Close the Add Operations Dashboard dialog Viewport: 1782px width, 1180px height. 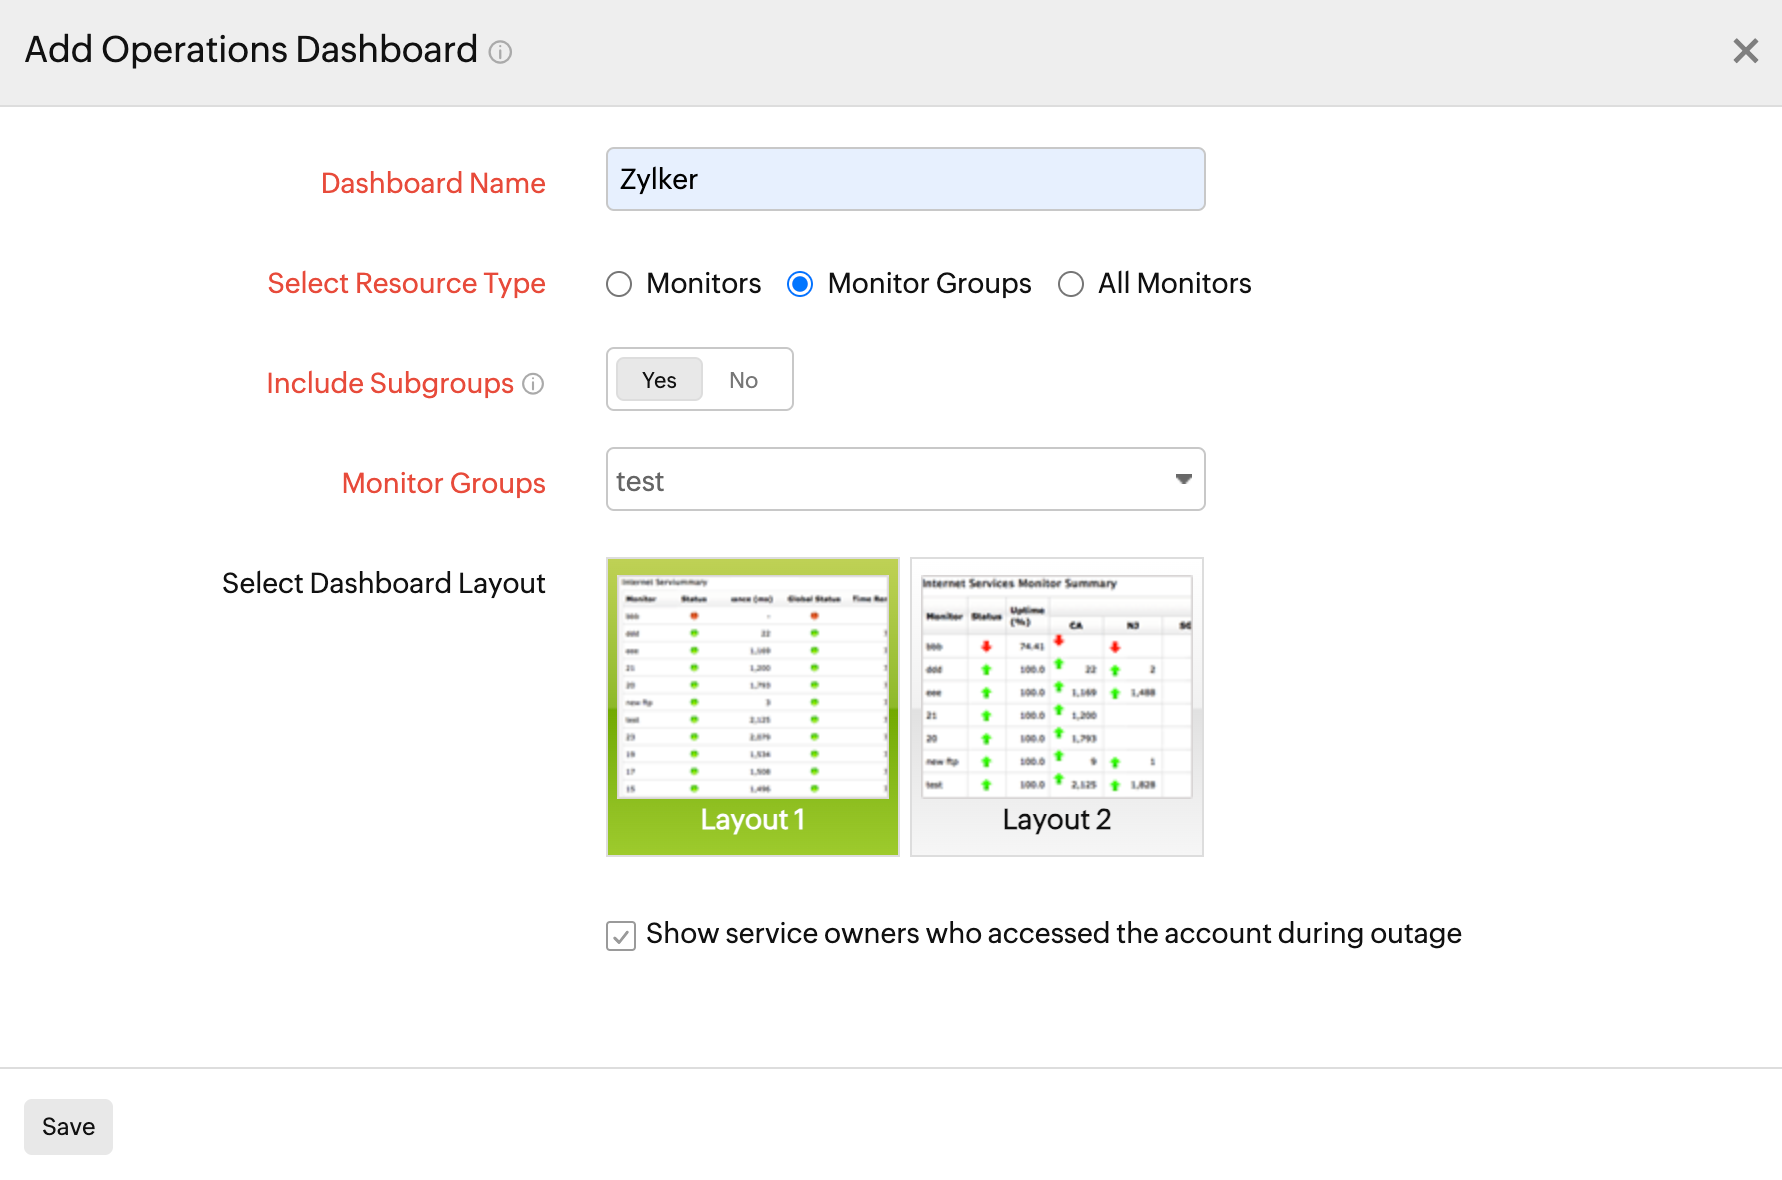point(1745,51)
